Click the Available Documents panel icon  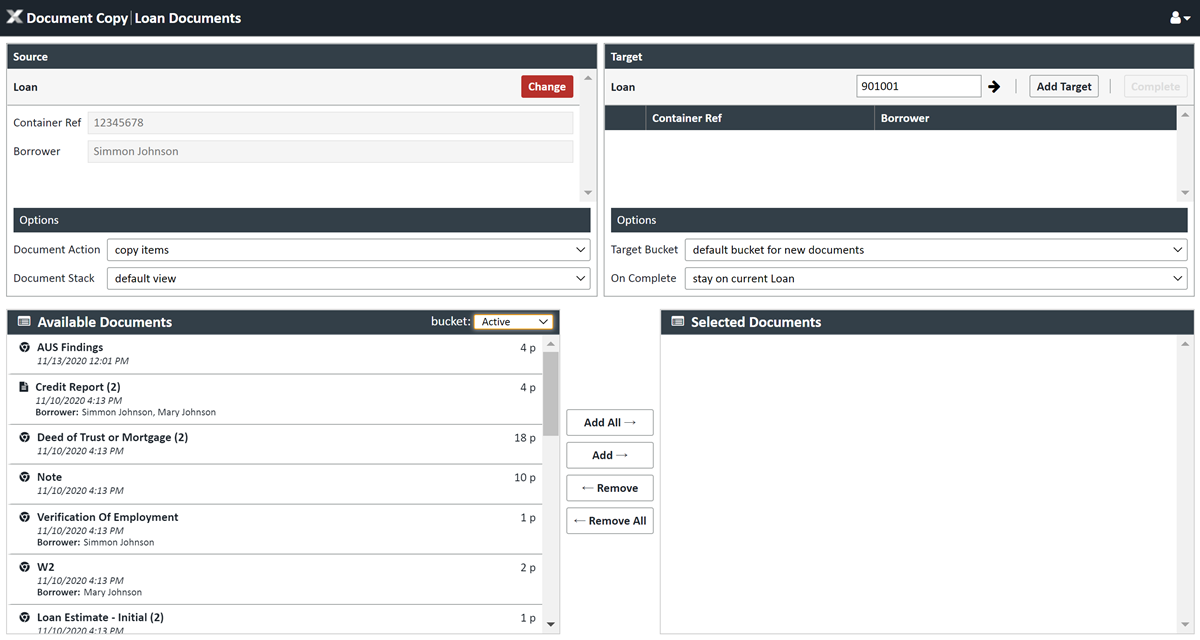pos(24,322)
